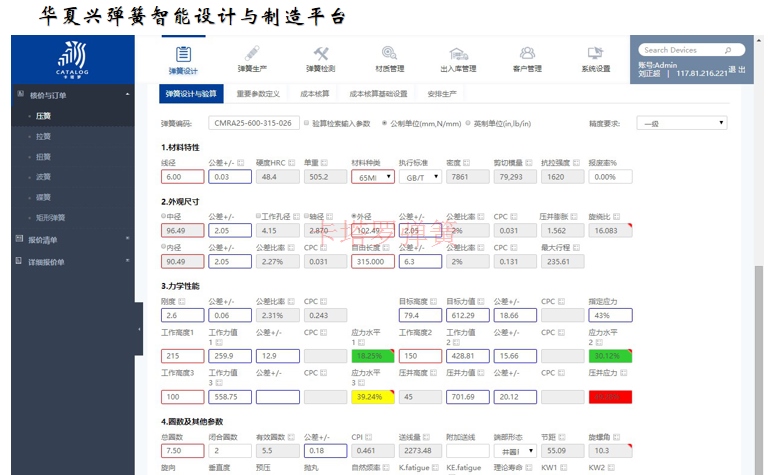Viewport: 772px width, 475px height.
Task: Click the red 压并应力 cell
Action: tap(610, 397)
